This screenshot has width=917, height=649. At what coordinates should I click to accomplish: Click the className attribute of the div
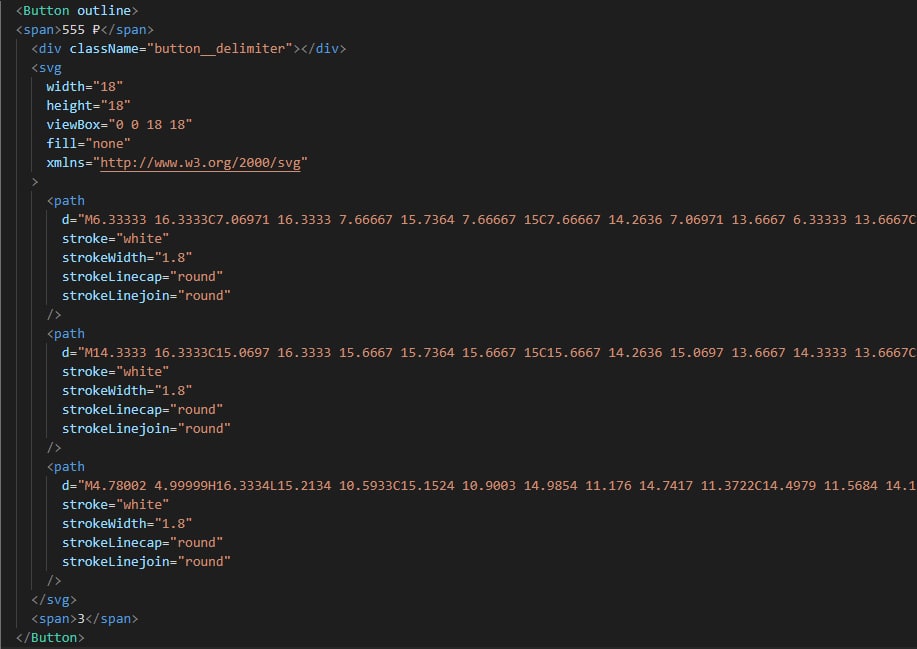[x=100, y=49]
